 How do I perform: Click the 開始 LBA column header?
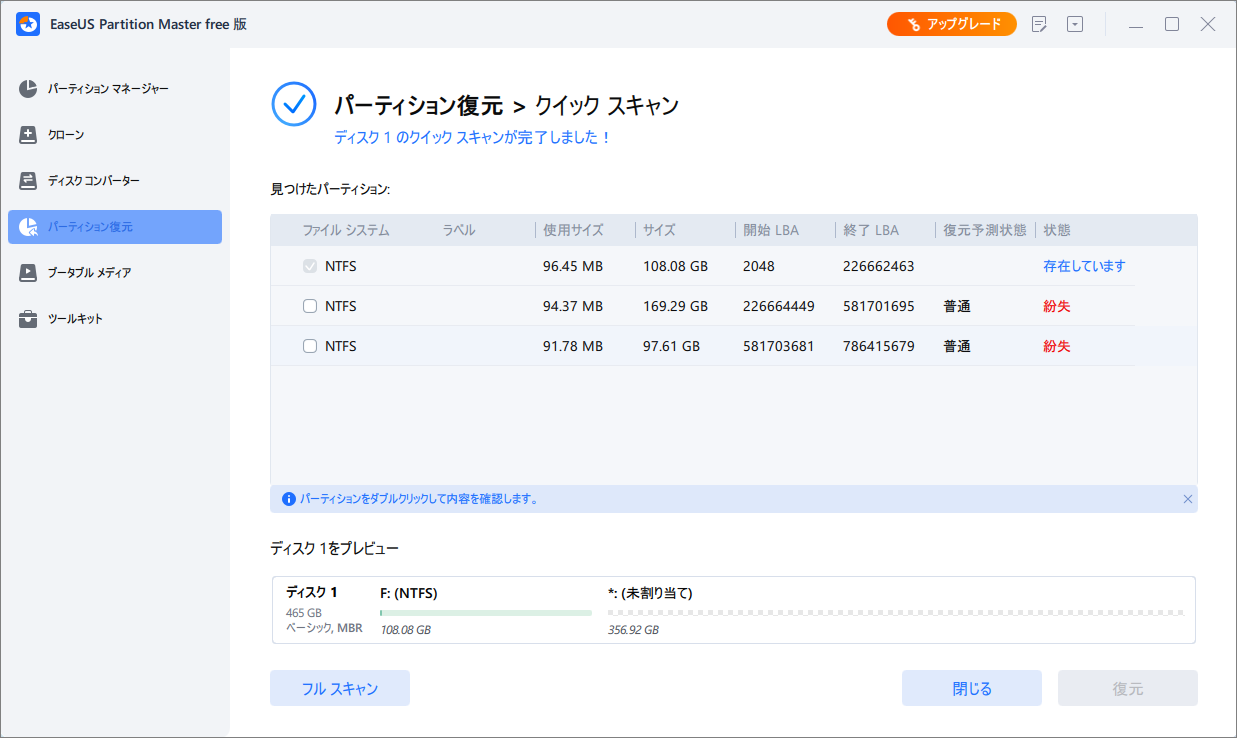tap(771, 230)
